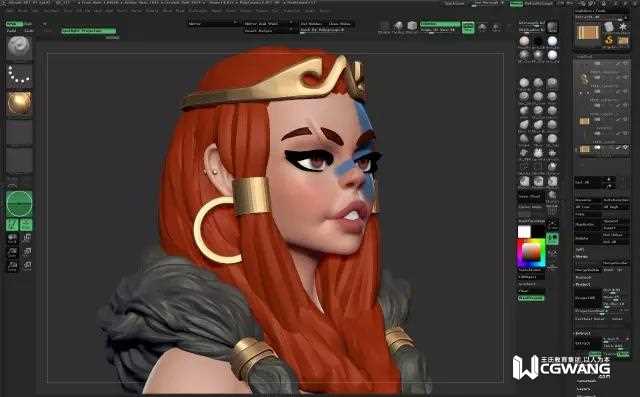Toggle eye visibility on the selected bottom subtool
Viewport: 640px width, 397px height.
[625, 148]
